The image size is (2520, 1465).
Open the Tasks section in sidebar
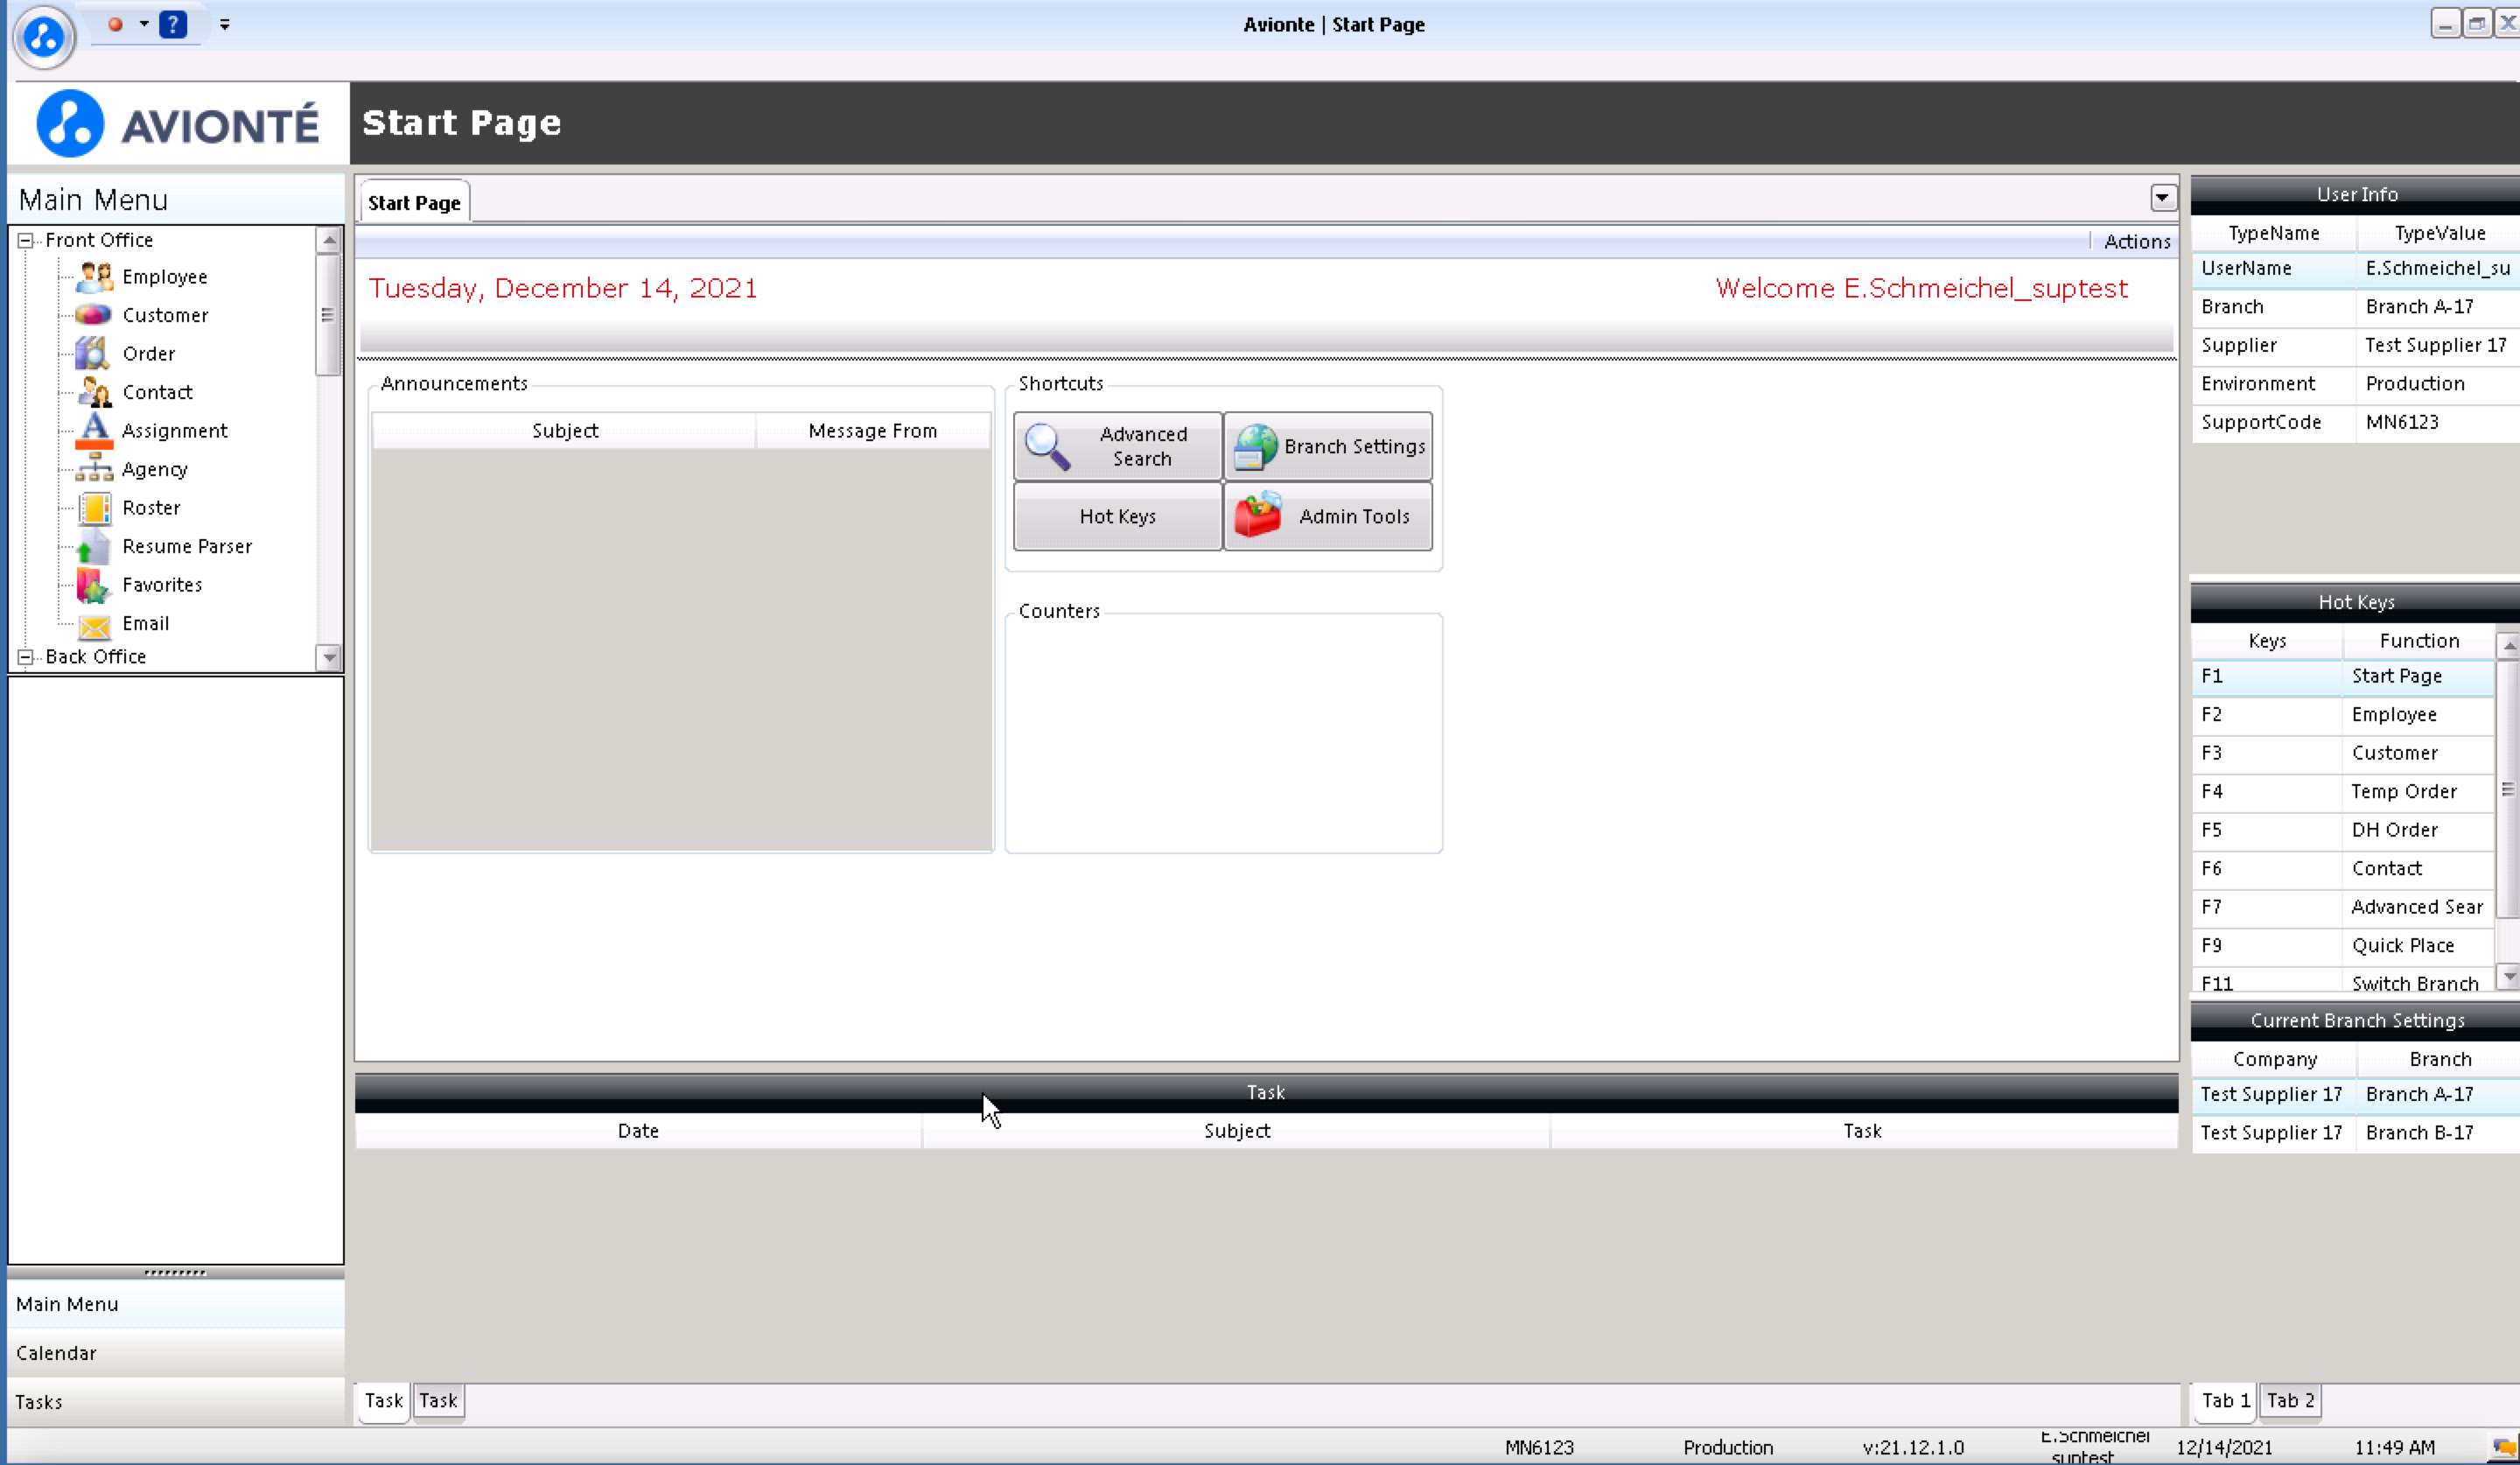pyautogui.click(x=39, y=1402)
